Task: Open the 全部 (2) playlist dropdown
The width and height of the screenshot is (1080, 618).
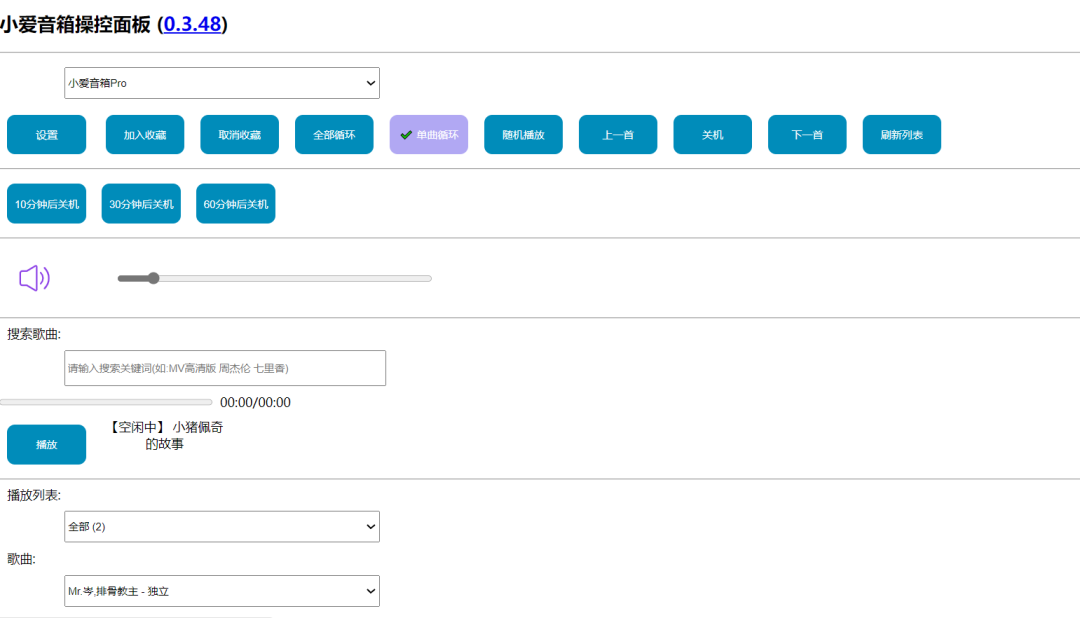Action: 222,526
